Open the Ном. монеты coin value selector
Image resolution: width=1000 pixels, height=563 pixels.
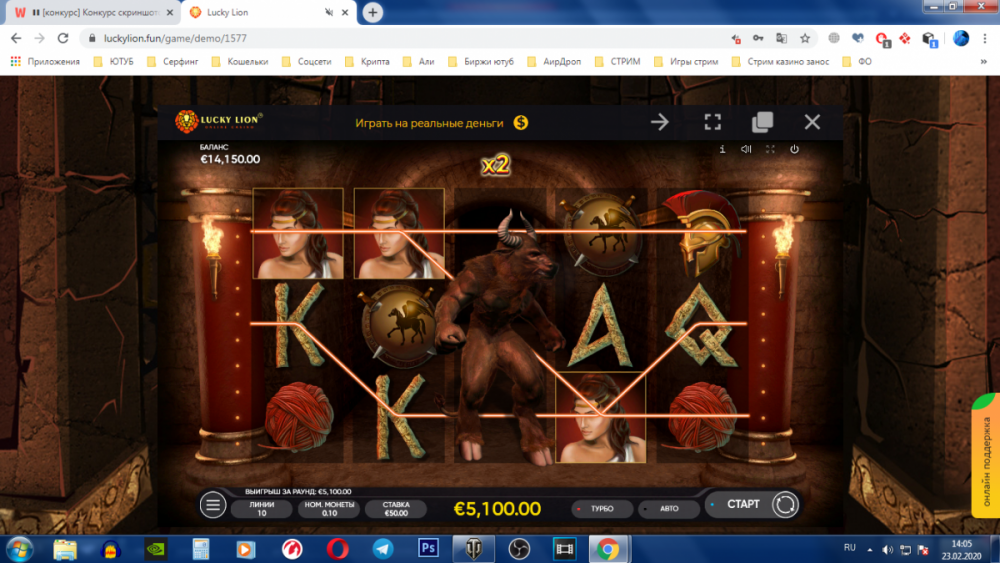coord(328,509)
